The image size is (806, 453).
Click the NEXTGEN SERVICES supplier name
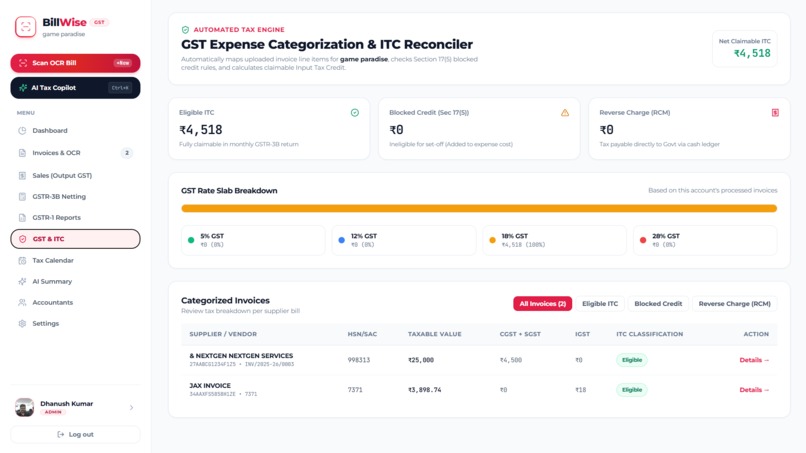241,356
